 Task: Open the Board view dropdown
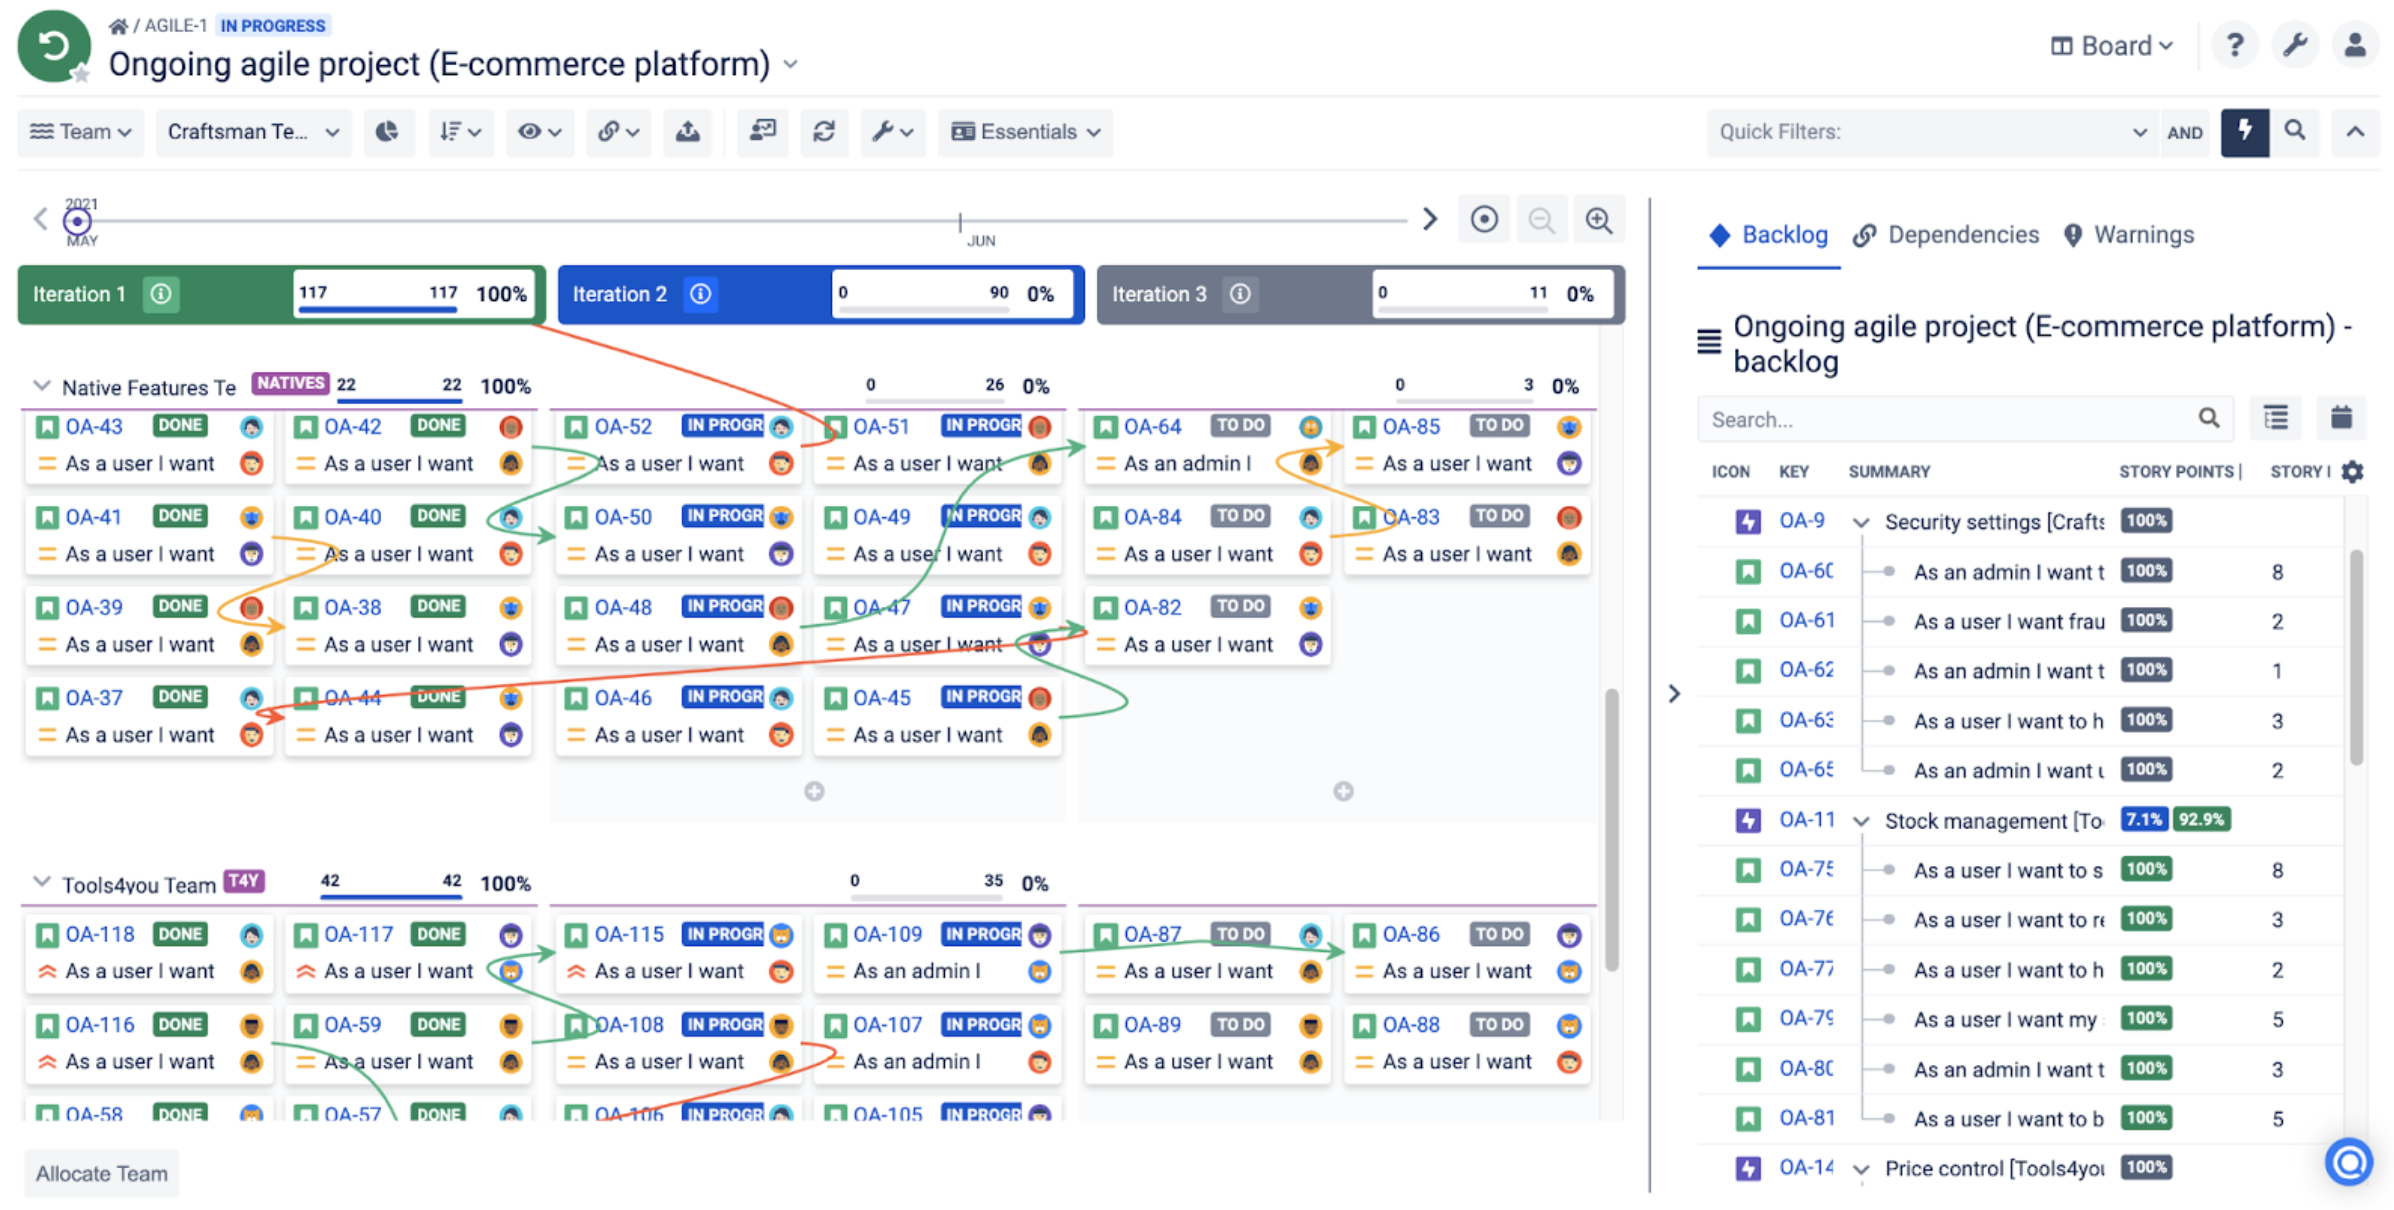(2110, 45)
